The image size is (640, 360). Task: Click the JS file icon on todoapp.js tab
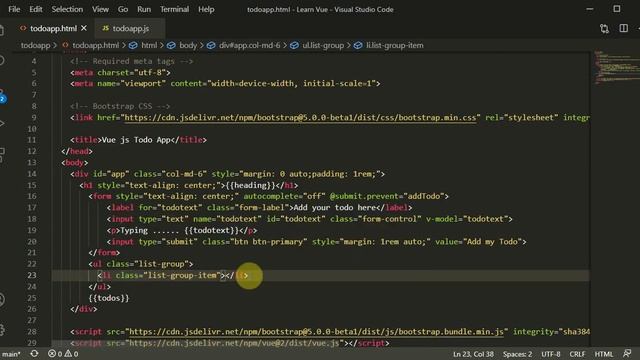coord(105,28)
